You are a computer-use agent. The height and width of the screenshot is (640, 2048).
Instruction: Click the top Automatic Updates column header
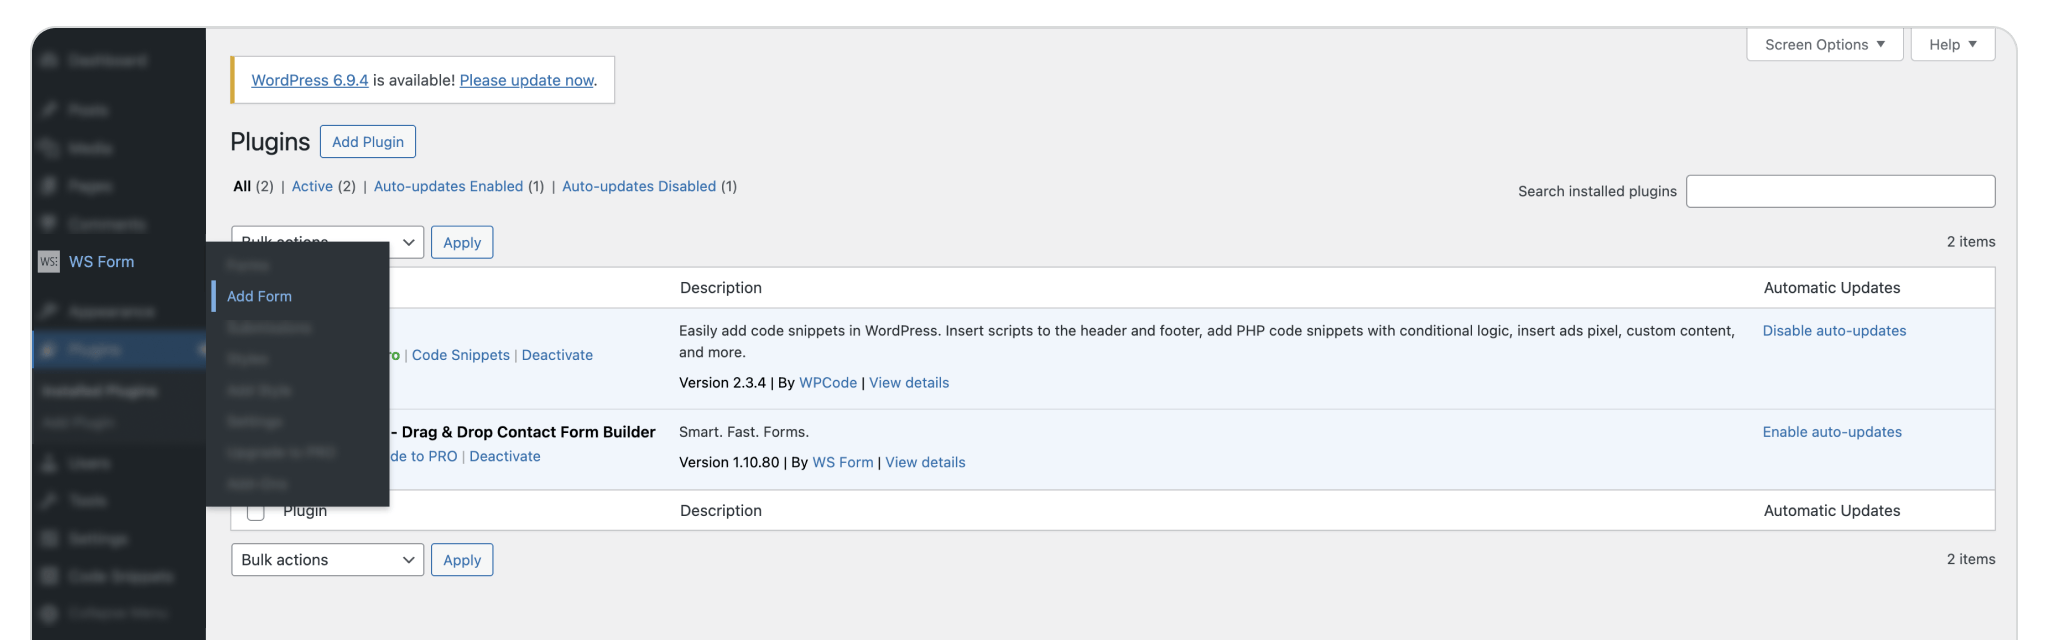pyautogui.click(x=1832, y=288)
